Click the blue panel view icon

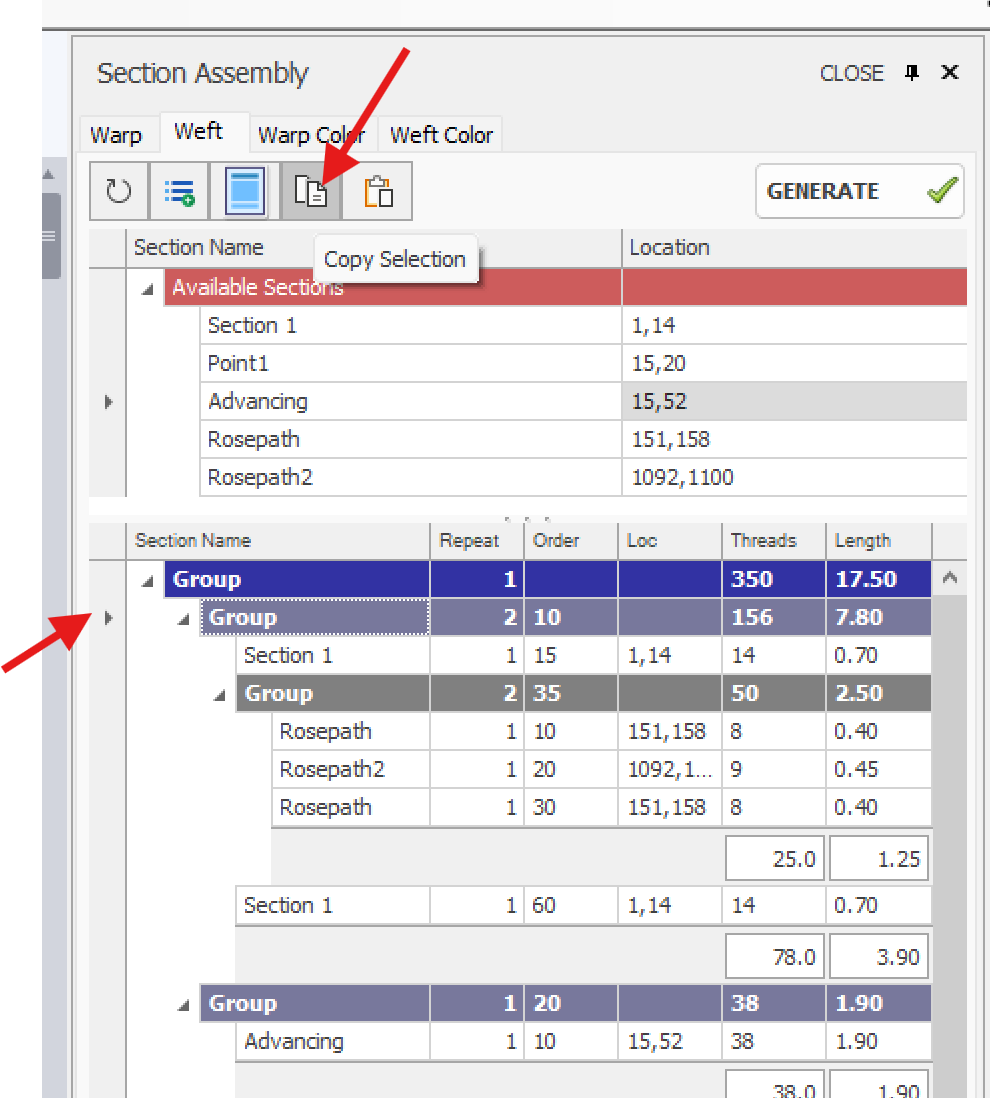tap(244, 191)
